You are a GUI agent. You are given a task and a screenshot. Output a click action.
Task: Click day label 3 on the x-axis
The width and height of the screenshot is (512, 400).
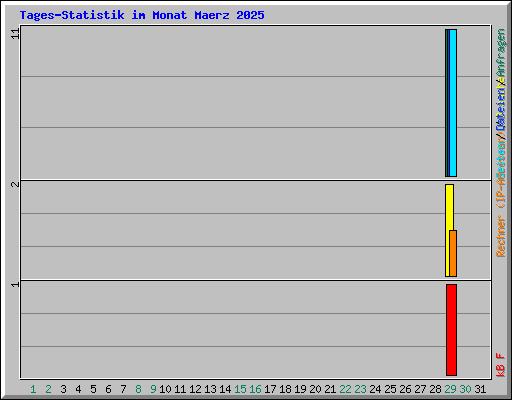pyautogui.click(x=63, y=389)
